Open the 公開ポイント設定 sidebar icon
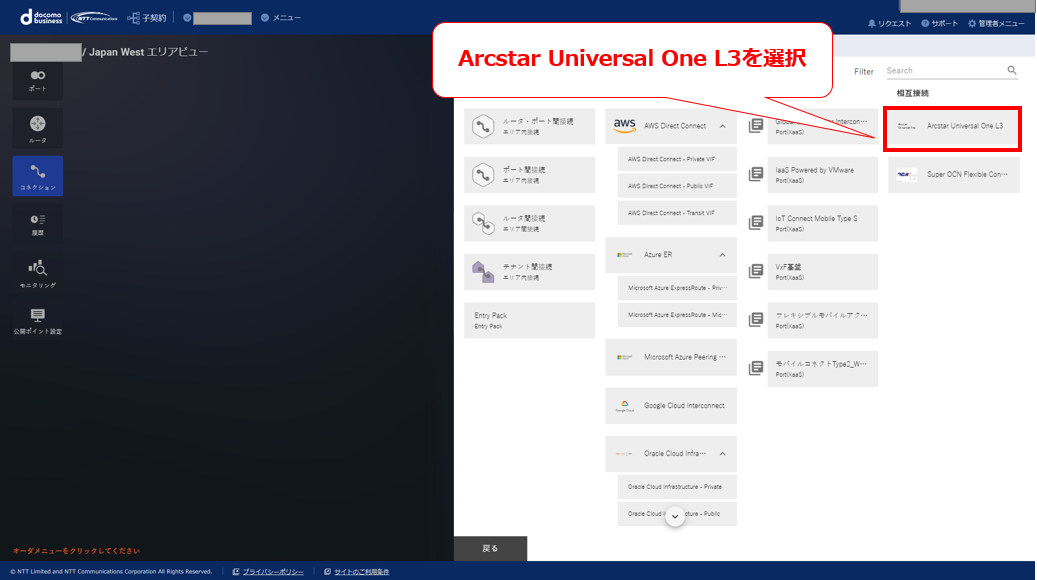The image size is (1037, 580). pyautogui.click(x=38, y=321)
